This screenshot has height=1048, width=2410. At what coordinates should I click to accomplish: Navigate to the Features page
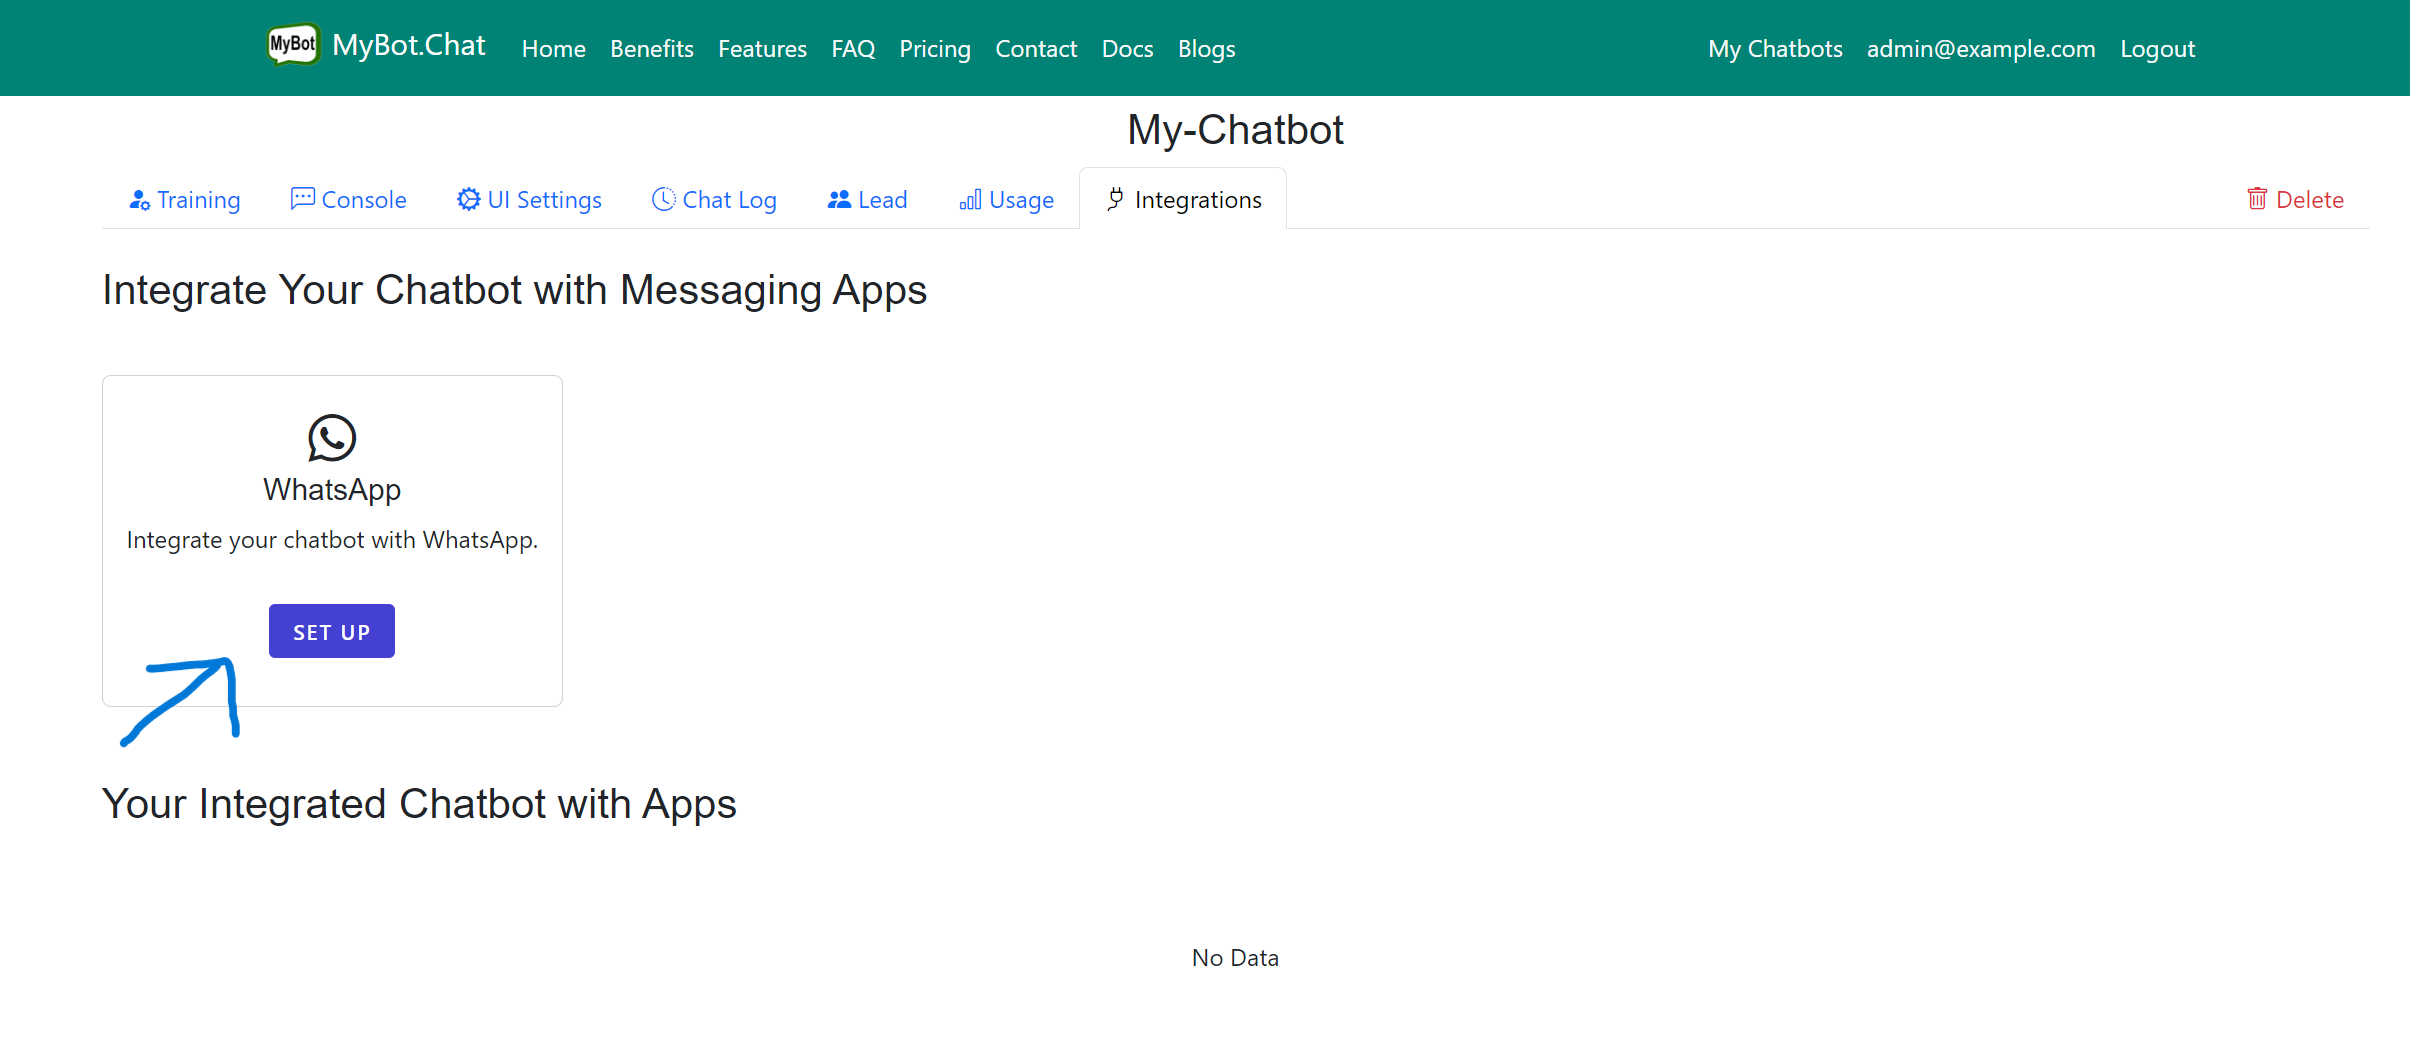click(x=762, y=49)
